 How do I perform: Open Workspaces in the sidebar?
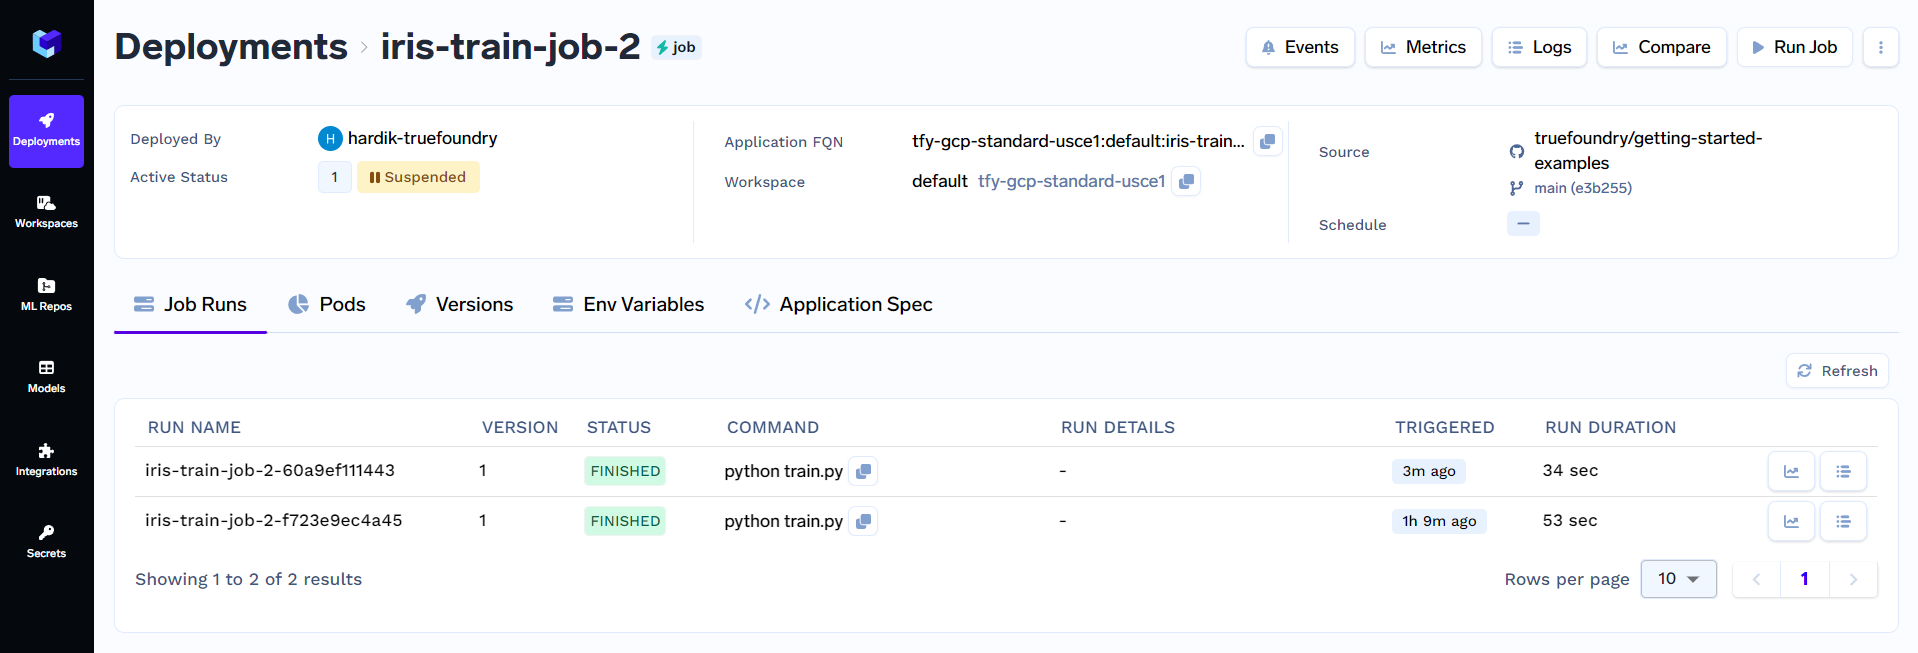(46, 213)
